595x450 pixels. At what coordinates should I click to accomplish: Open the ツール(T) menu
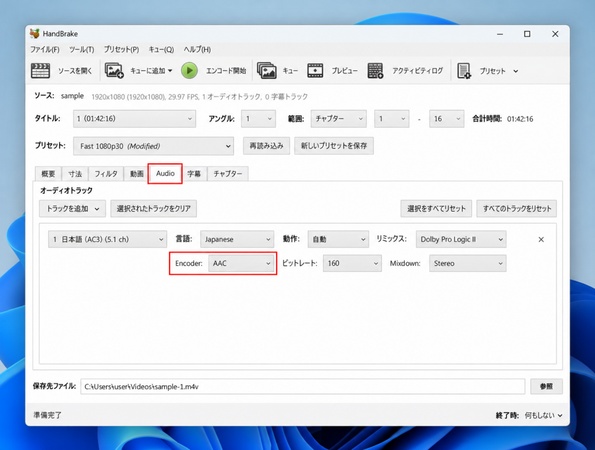(82, 50)
